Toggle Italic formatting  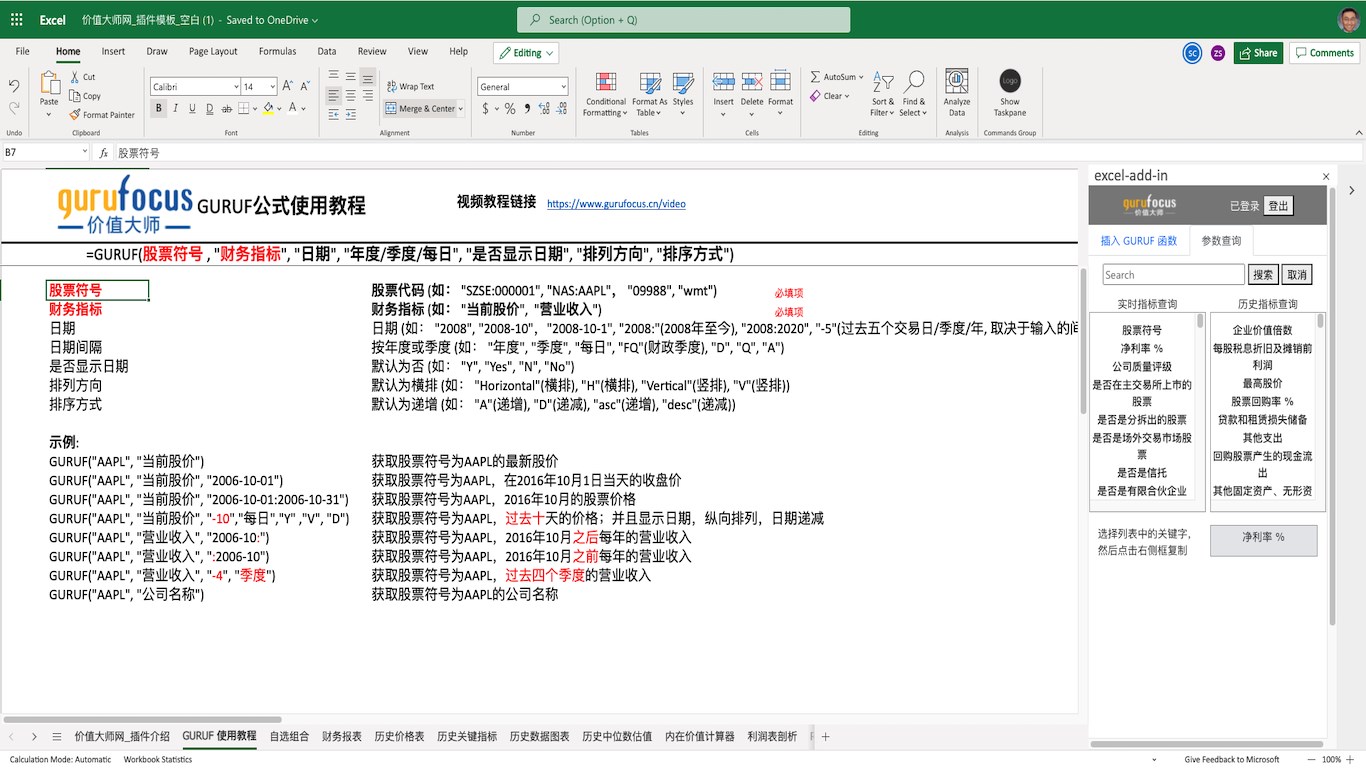click(x=176, y=108)
